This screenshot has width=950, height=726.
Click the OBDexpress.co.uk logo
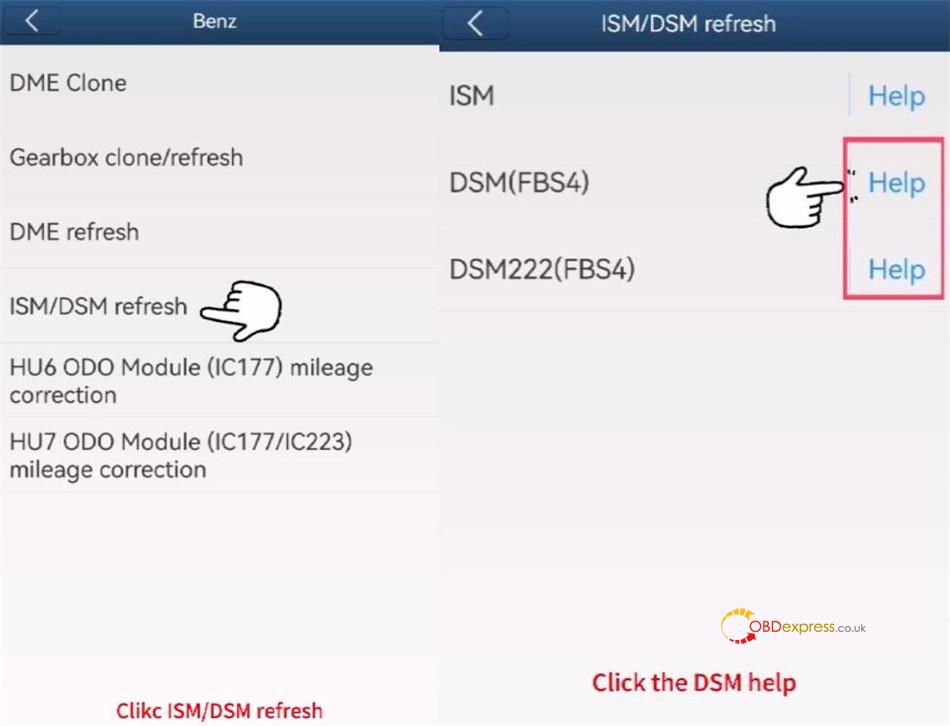(x=792, y=626)
